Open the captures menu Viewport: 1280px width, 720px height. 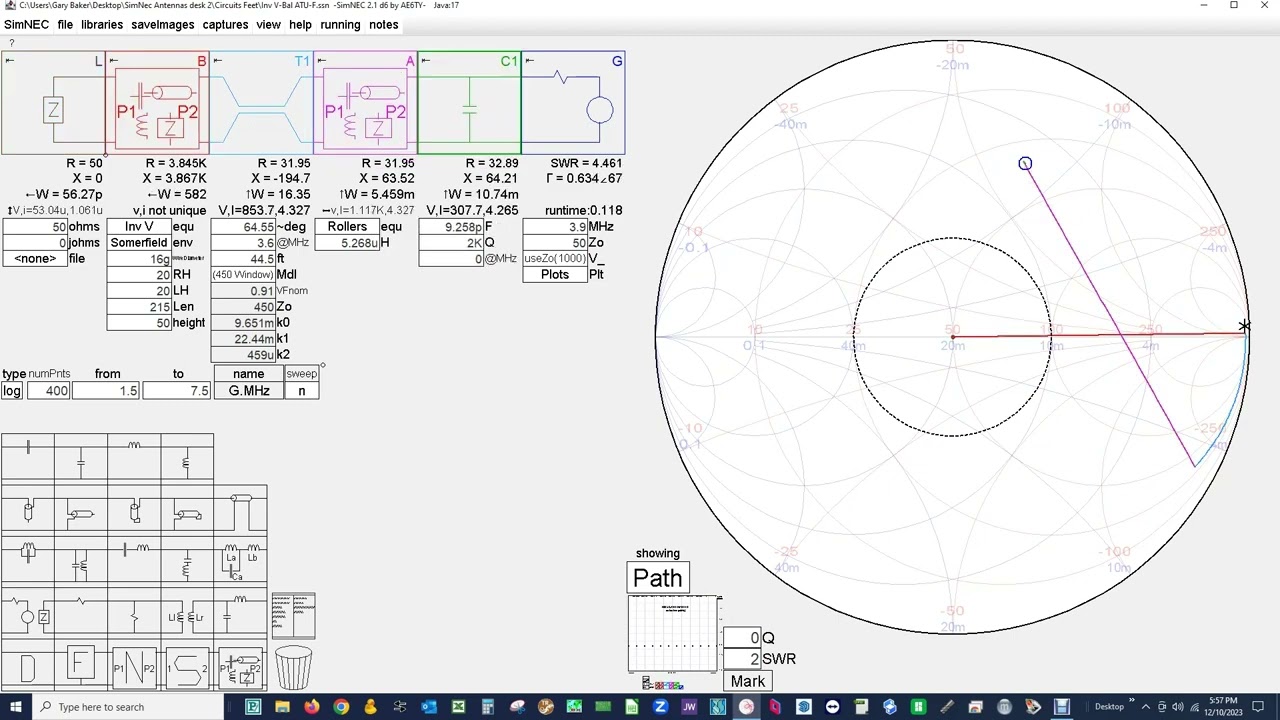pos(225,24)
